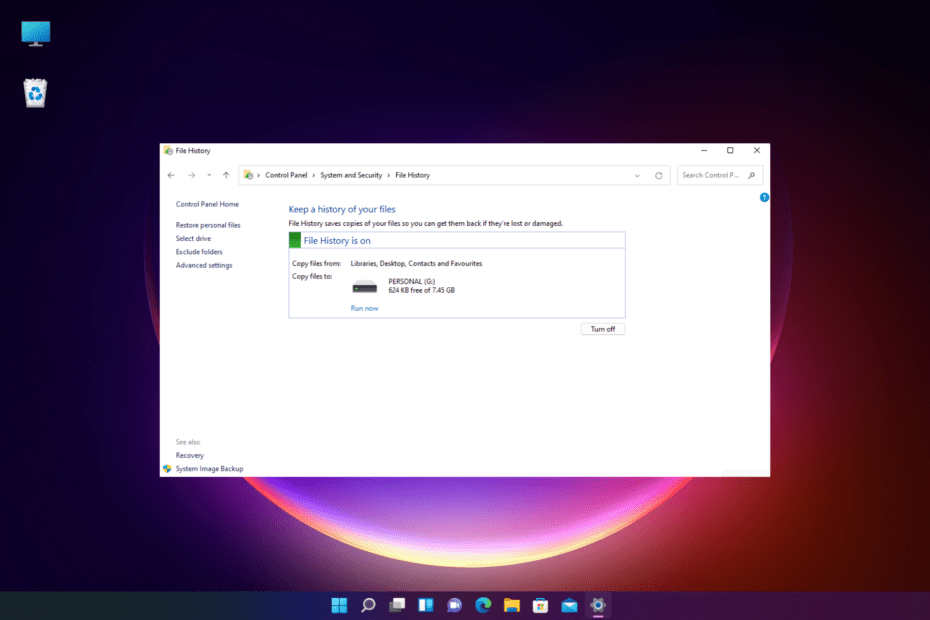
Task: Click the Up one level arrow
Action: click(x=226, y=175)
